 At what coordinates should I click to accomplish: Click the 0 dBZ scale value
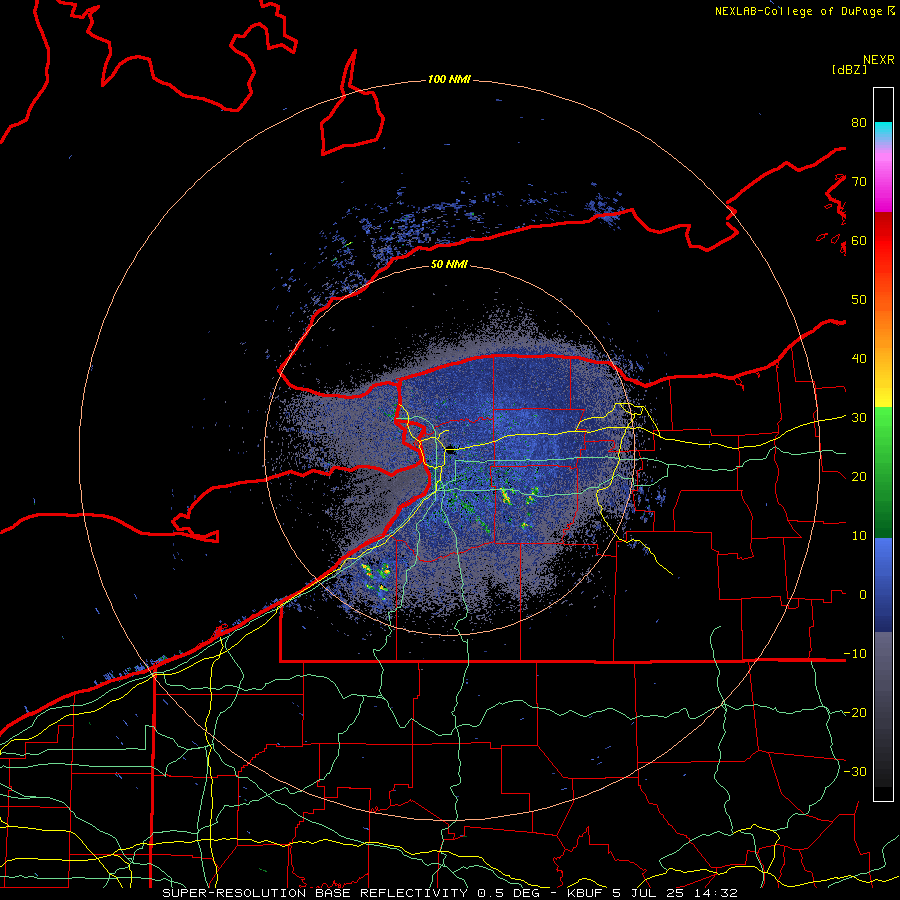click(863, 595)
